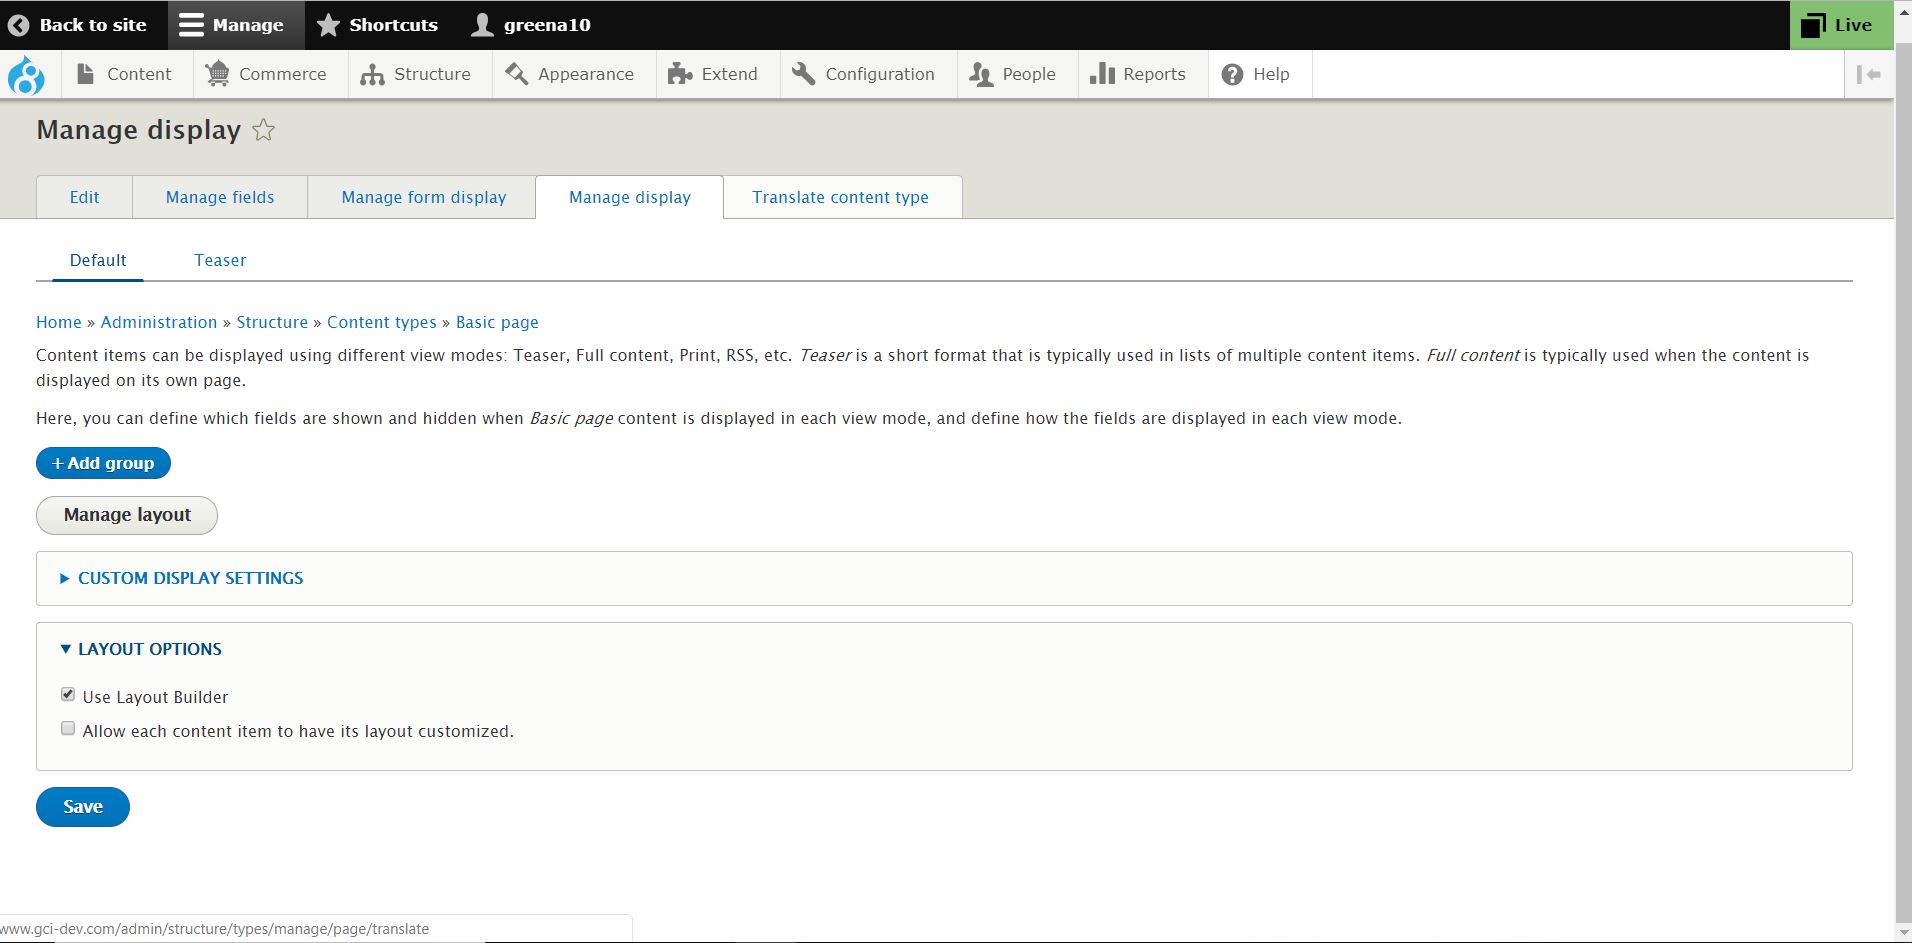Open Appearance via the paintbrush icon
This screenshot has width=1912, height=943.
click(x=515, y=73)
